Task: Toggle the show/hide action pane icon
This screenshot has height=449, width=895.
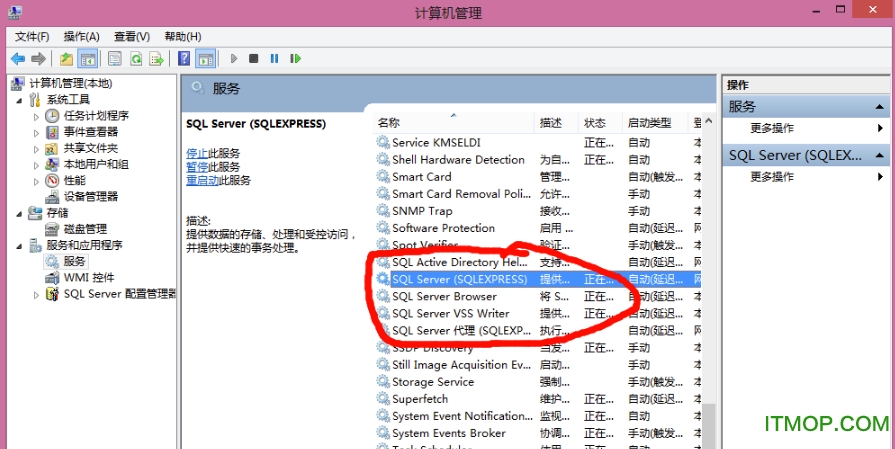Action: (205, 58)
